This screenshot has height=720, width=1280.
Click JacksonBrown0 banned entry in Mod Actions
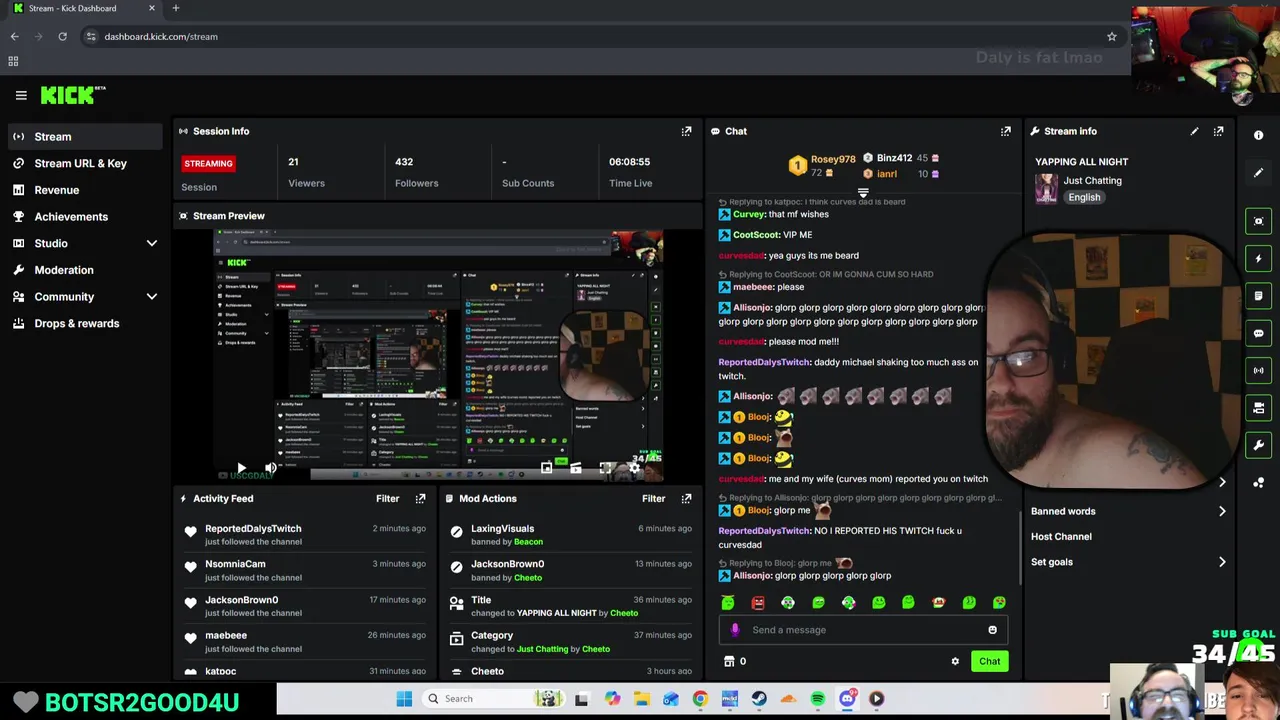tap(572, 570)
